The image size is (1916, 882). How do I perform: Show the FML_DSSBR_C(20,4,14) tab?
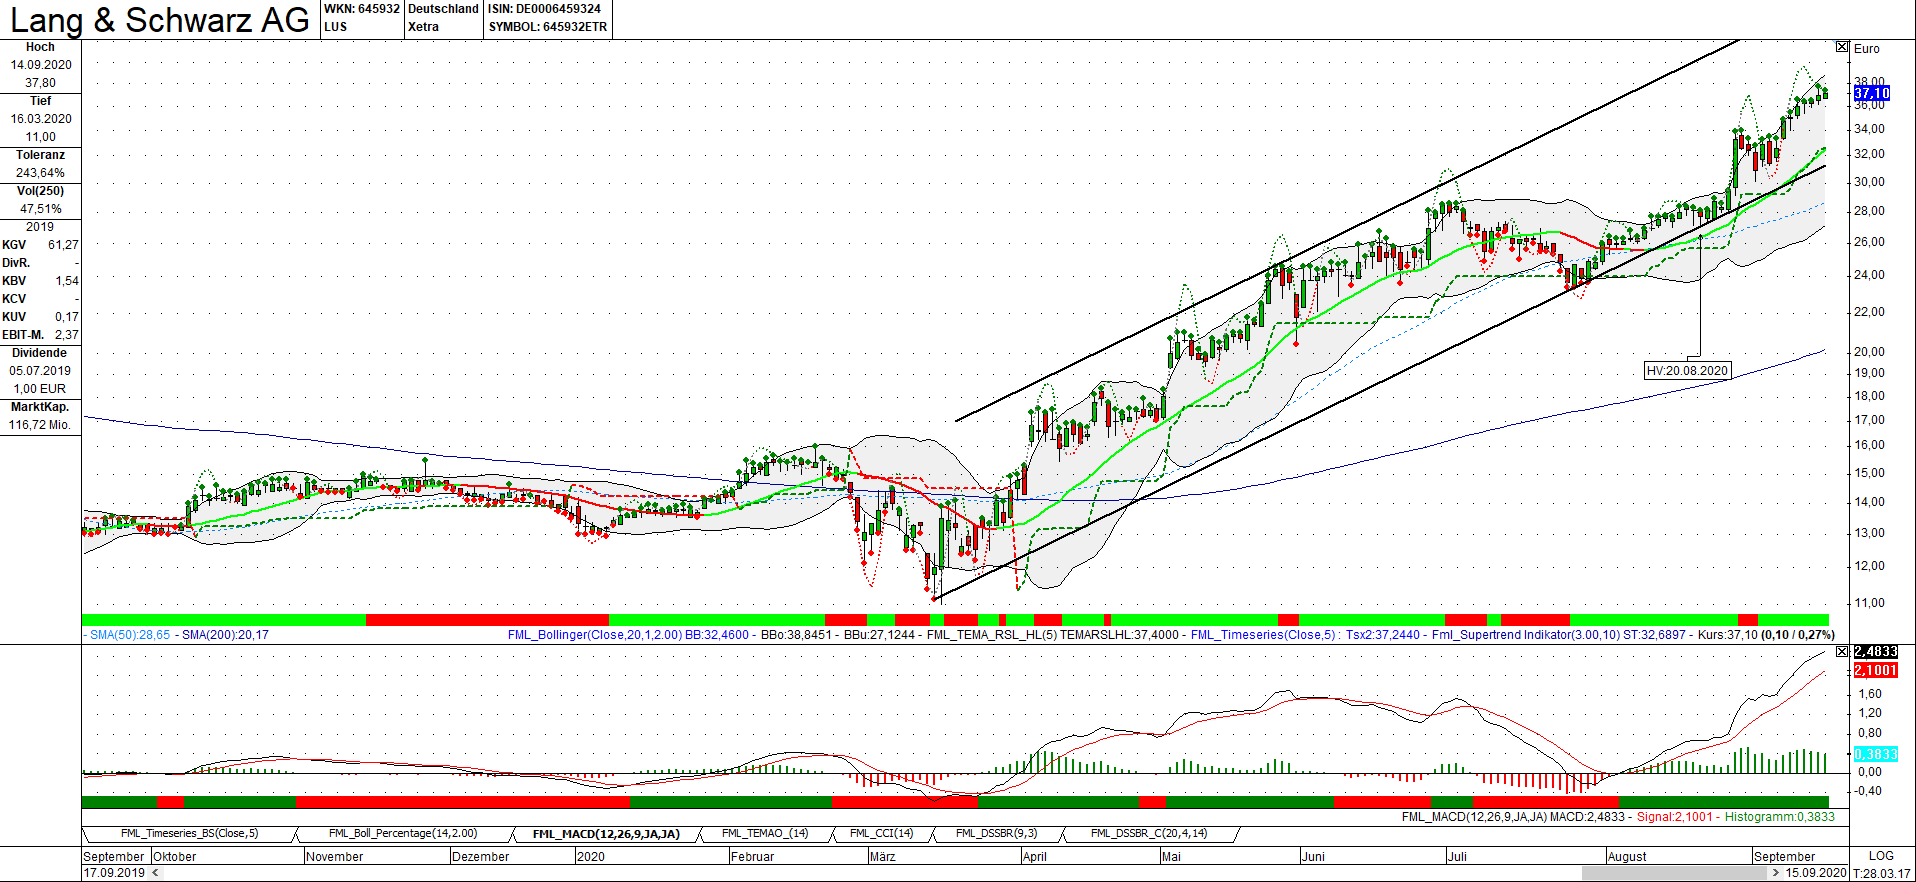coord(1149,834)
